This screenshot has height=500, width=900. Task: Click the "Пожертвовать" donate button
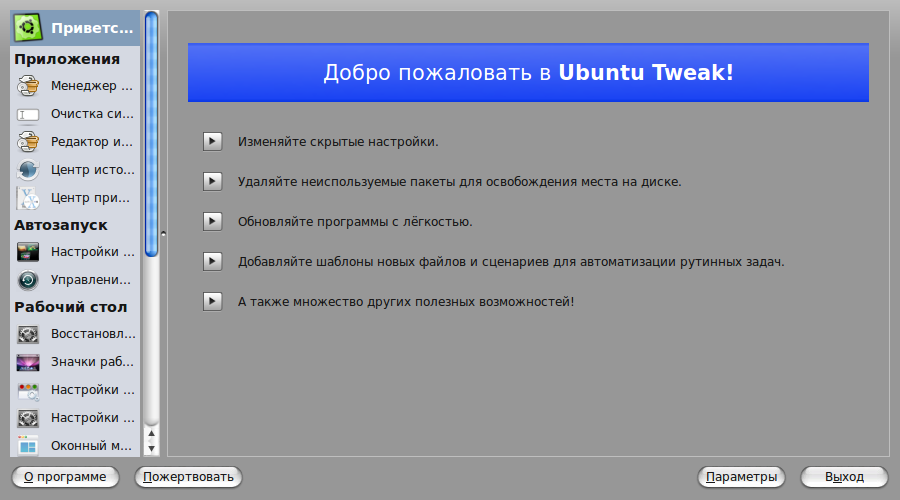point(188,477)
